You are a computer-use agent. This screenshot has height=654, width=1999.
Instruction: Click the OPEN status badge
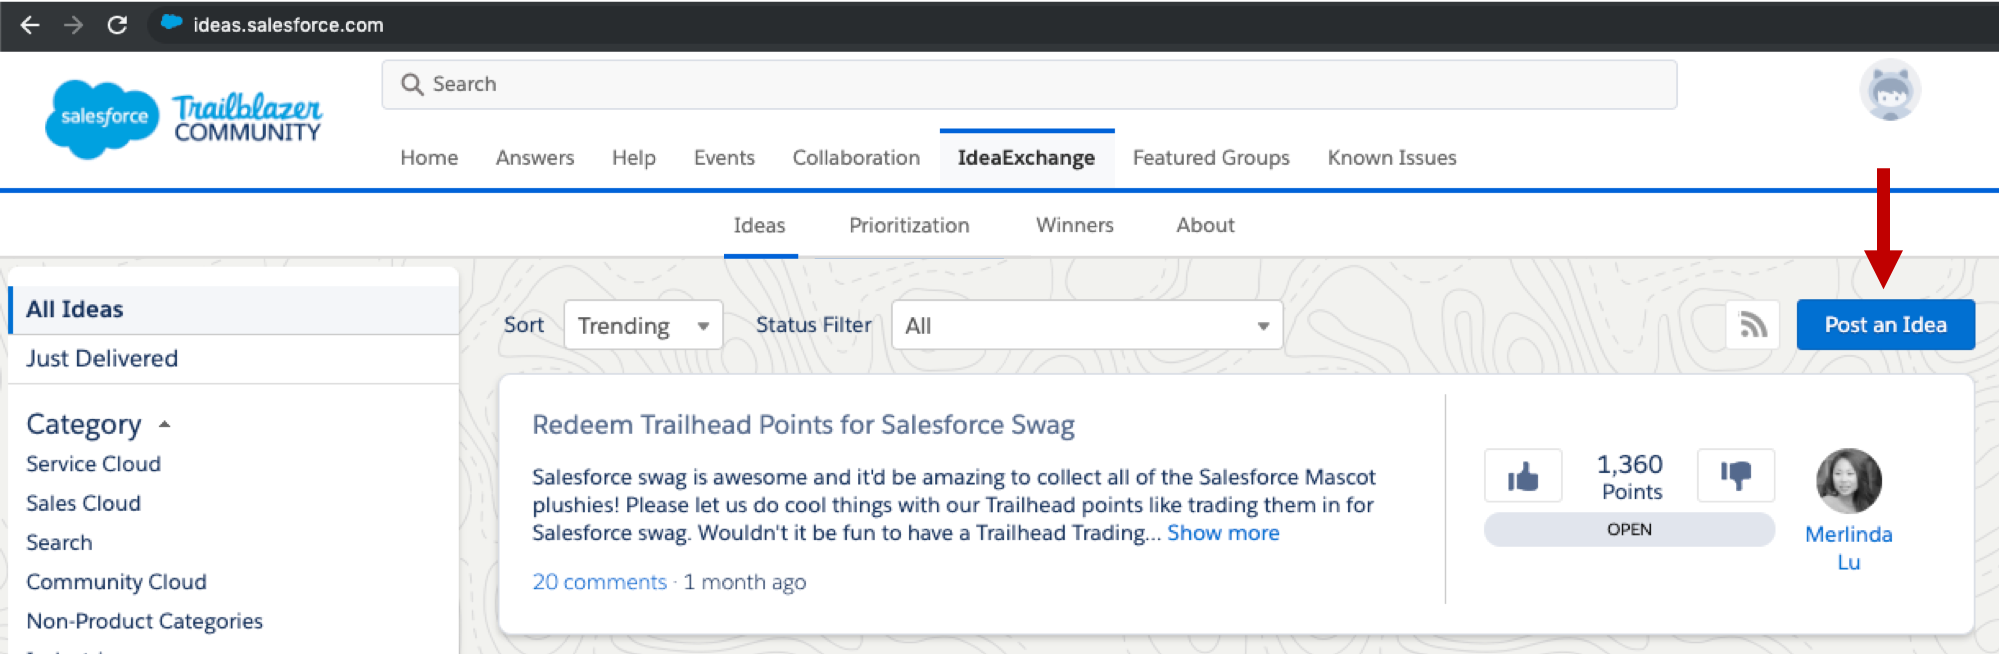[x=1629, y=530]
